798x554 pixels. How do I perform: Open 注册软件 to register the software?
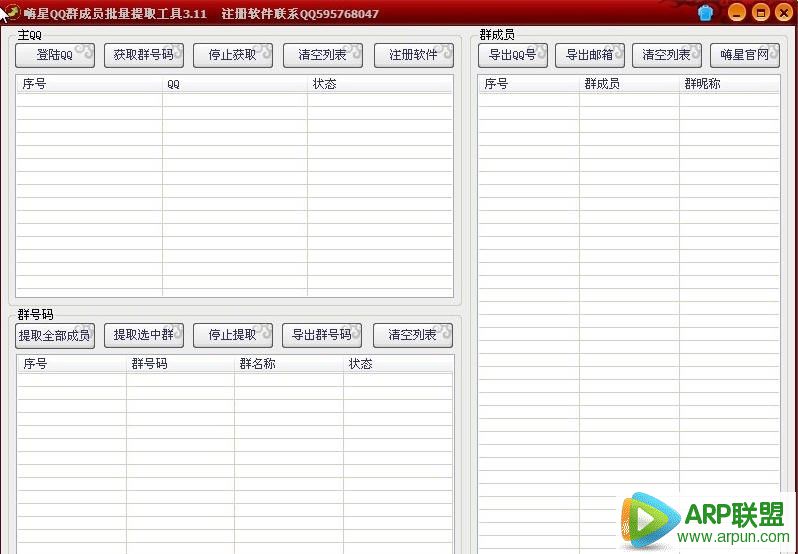click(413, 55)
